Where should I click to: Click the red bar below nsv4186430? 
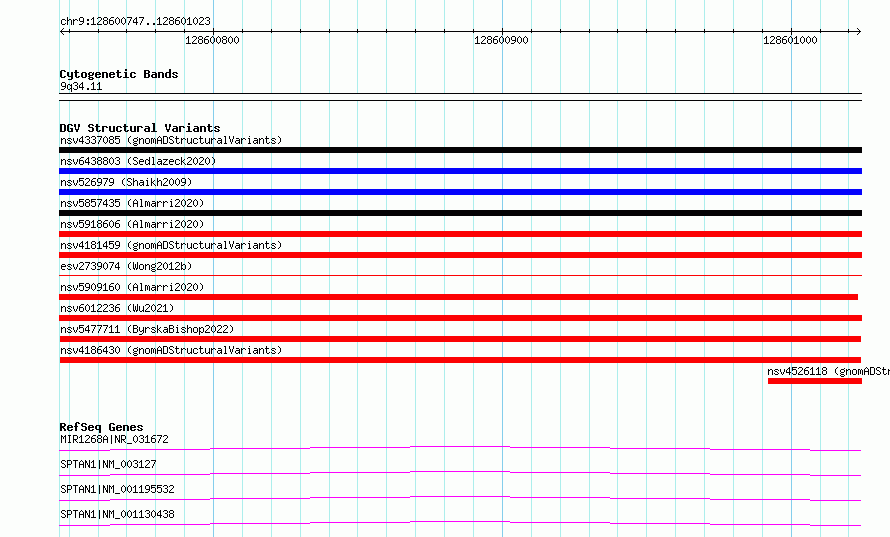[460, 360]
